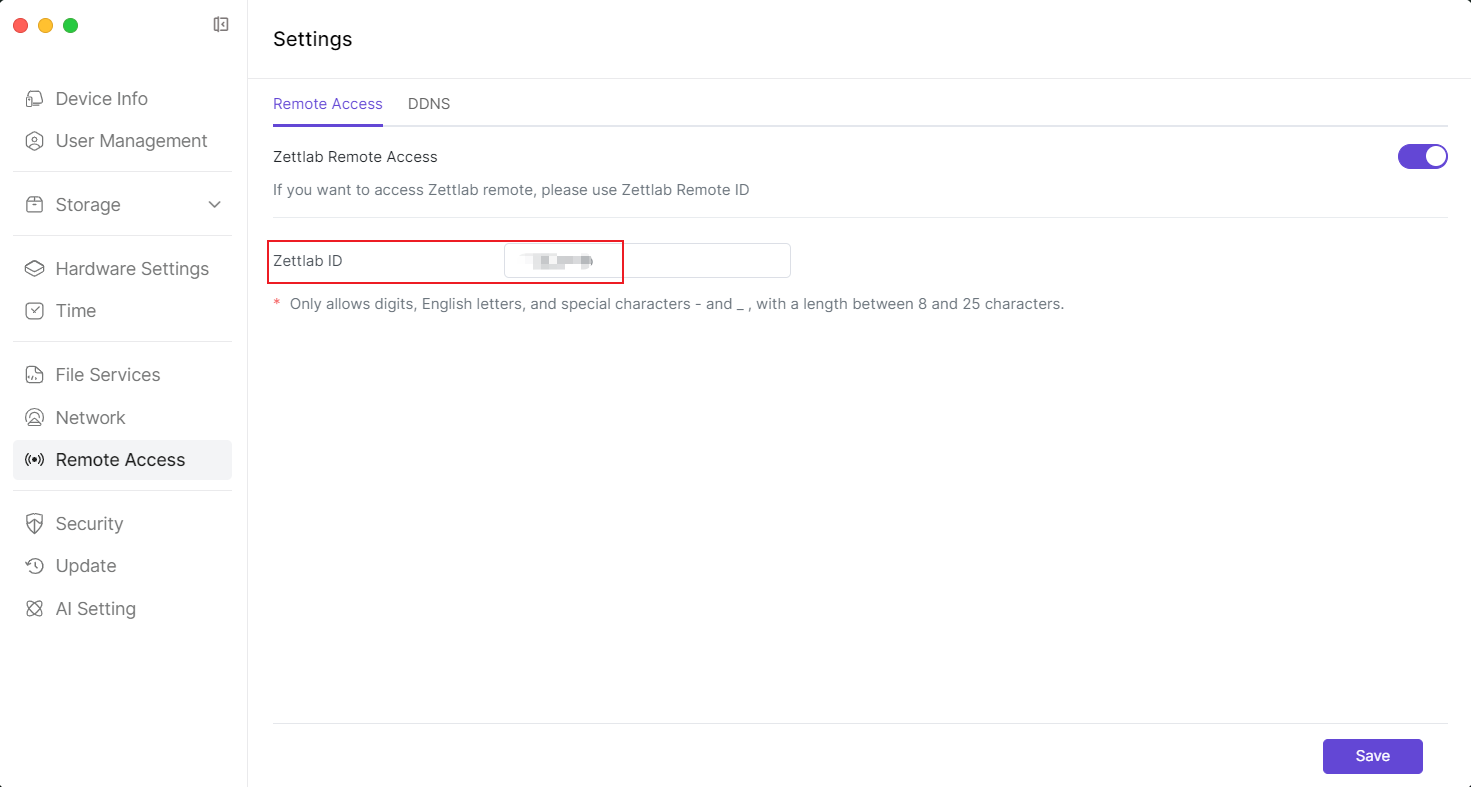Click the File Services icon

tap(35, 375)
